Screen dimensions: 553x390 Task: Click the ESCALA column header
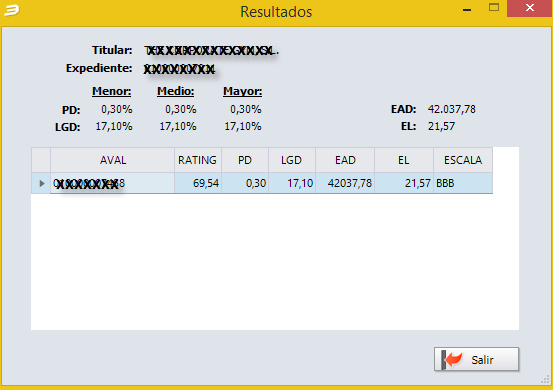point(463,160)
